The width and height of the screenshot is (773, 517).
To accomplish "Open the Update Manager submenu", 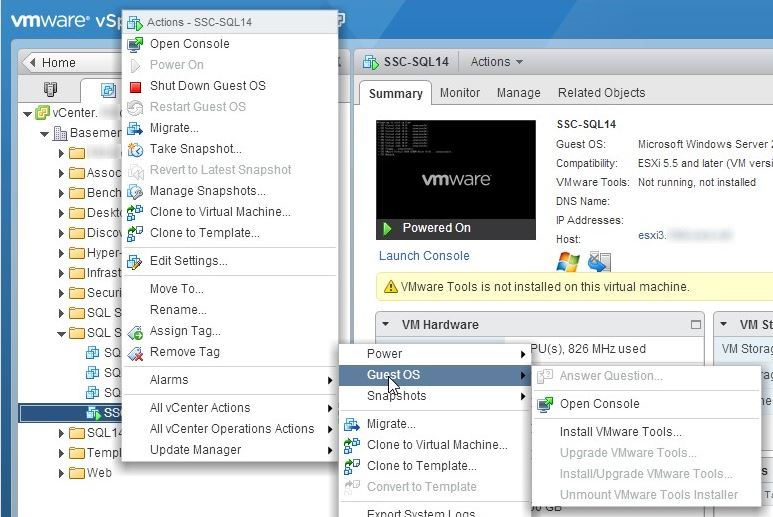I will point(230,450).
